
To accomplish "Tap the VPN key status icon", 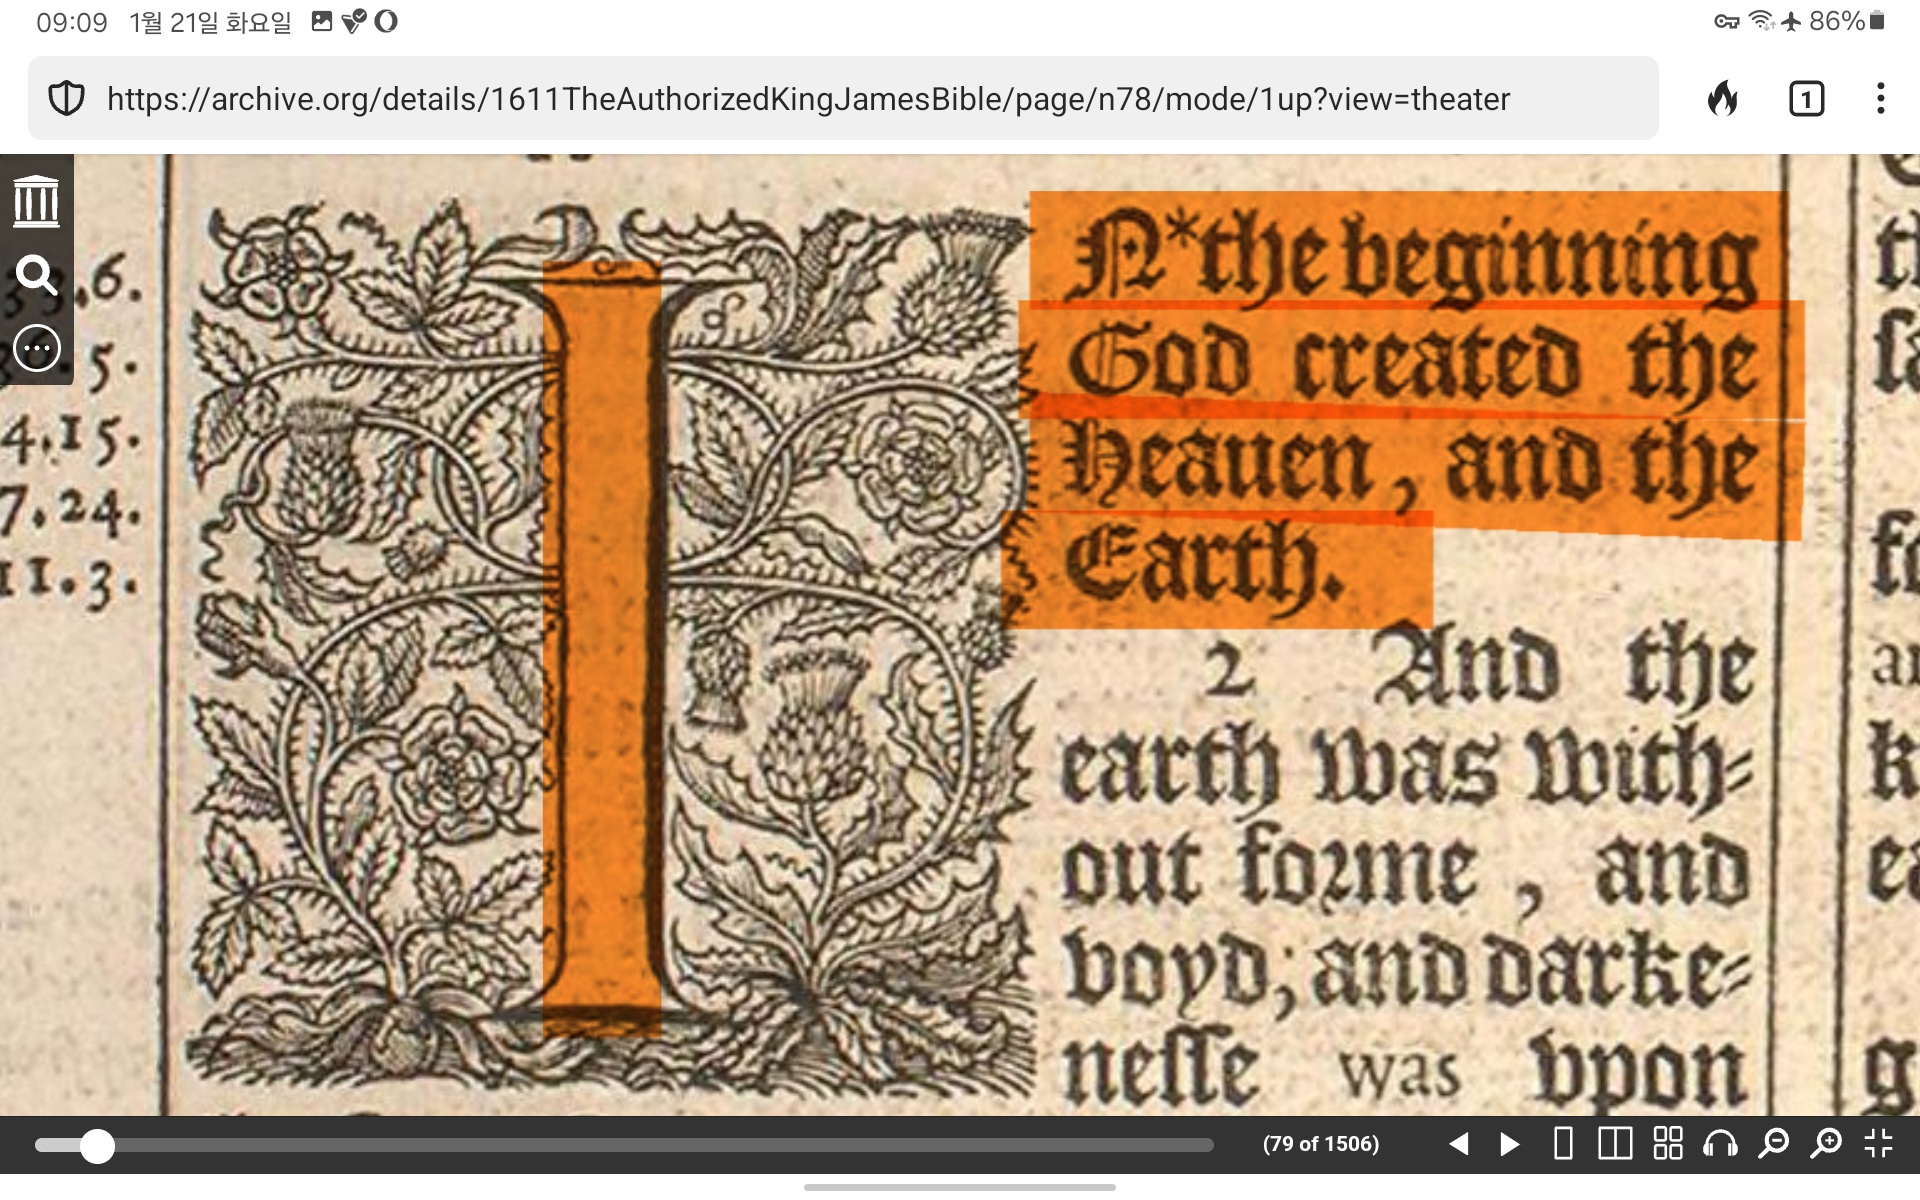I will point(1727,21).
